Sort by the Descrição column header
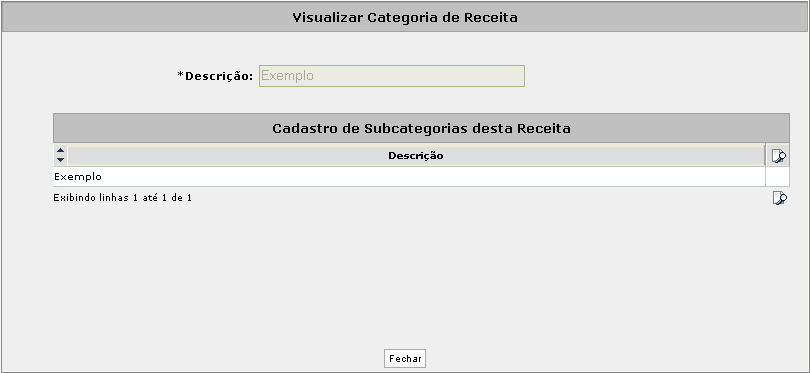Image resolution: width=810 pixels, height=373 pixels. (x=416, y=156)
